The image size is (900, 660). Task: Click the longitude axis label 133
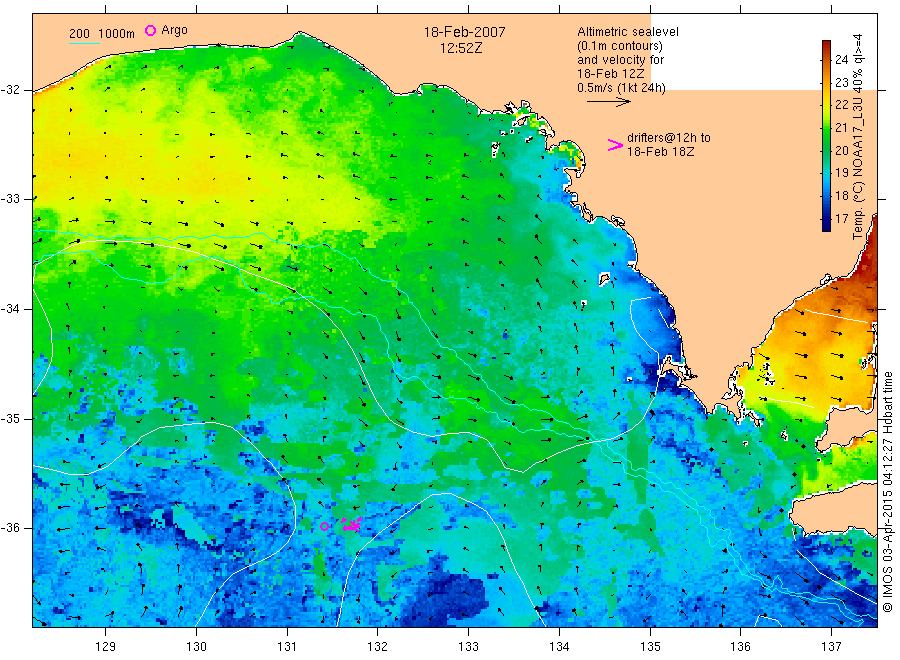(468, 647)
